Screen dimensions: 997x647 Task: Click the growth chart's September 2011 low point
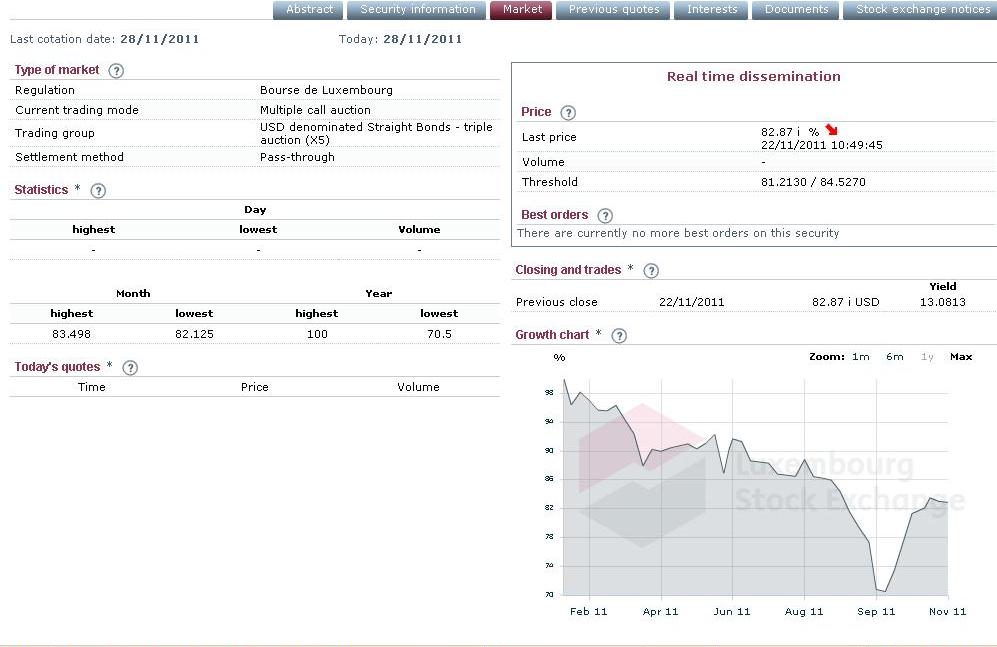882,592
